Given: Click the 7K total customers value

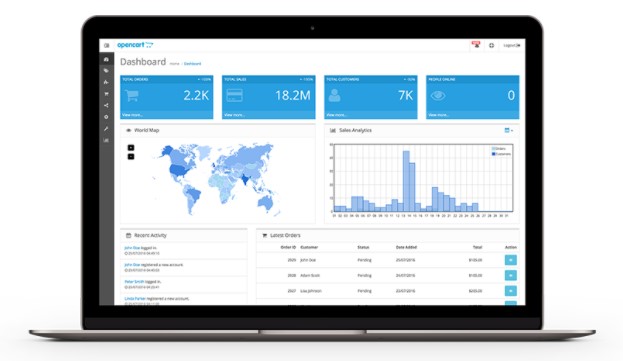Looking at the screenshot, I should [405, 95].
